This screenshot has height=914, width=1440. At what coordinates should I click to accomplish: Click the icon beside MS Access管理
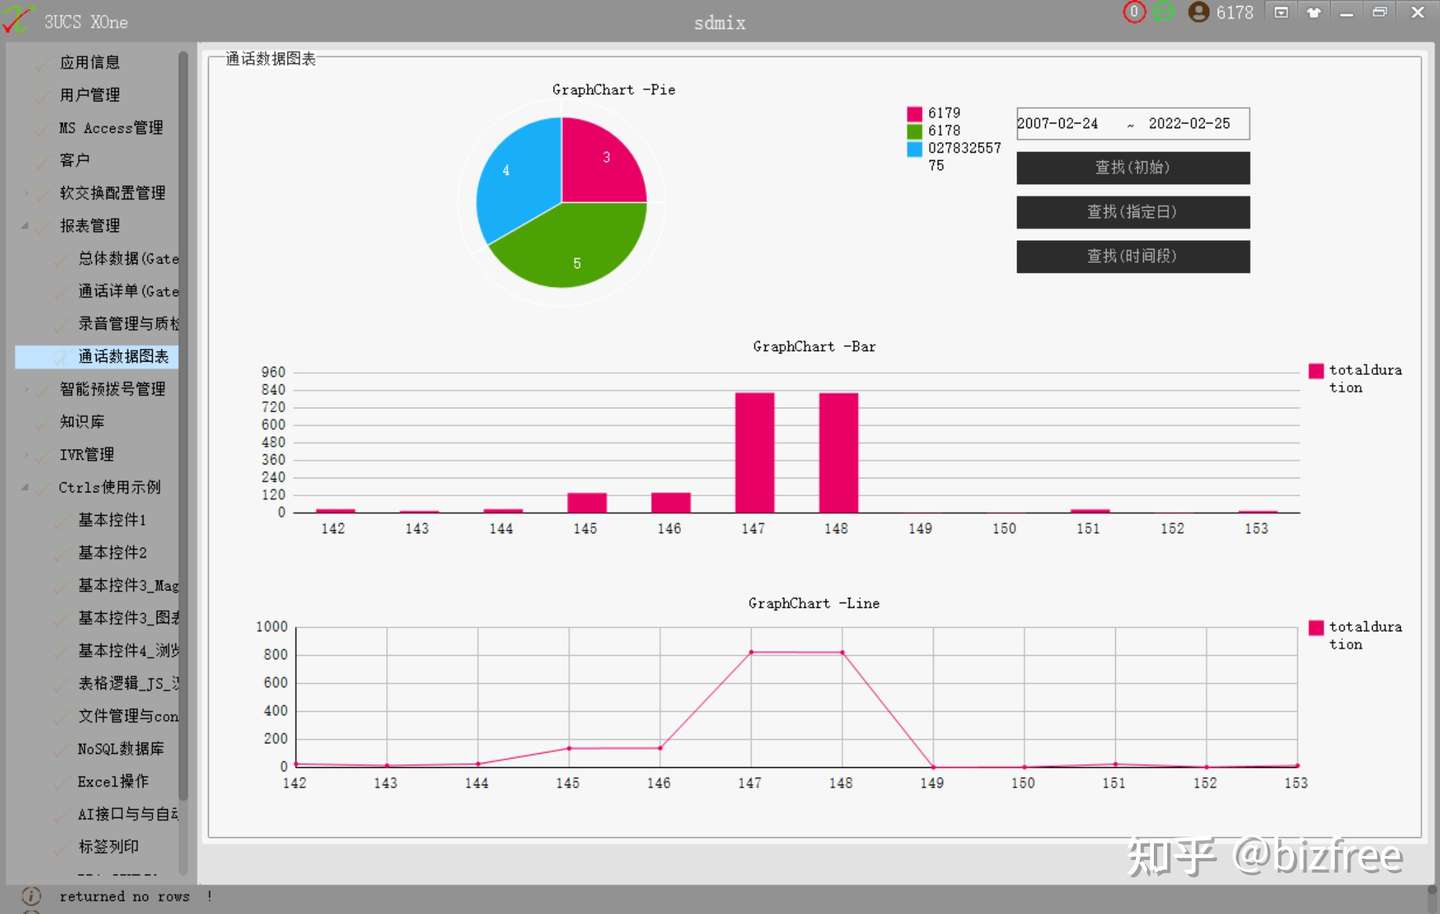pyautogui.click(x=40, y=129)
